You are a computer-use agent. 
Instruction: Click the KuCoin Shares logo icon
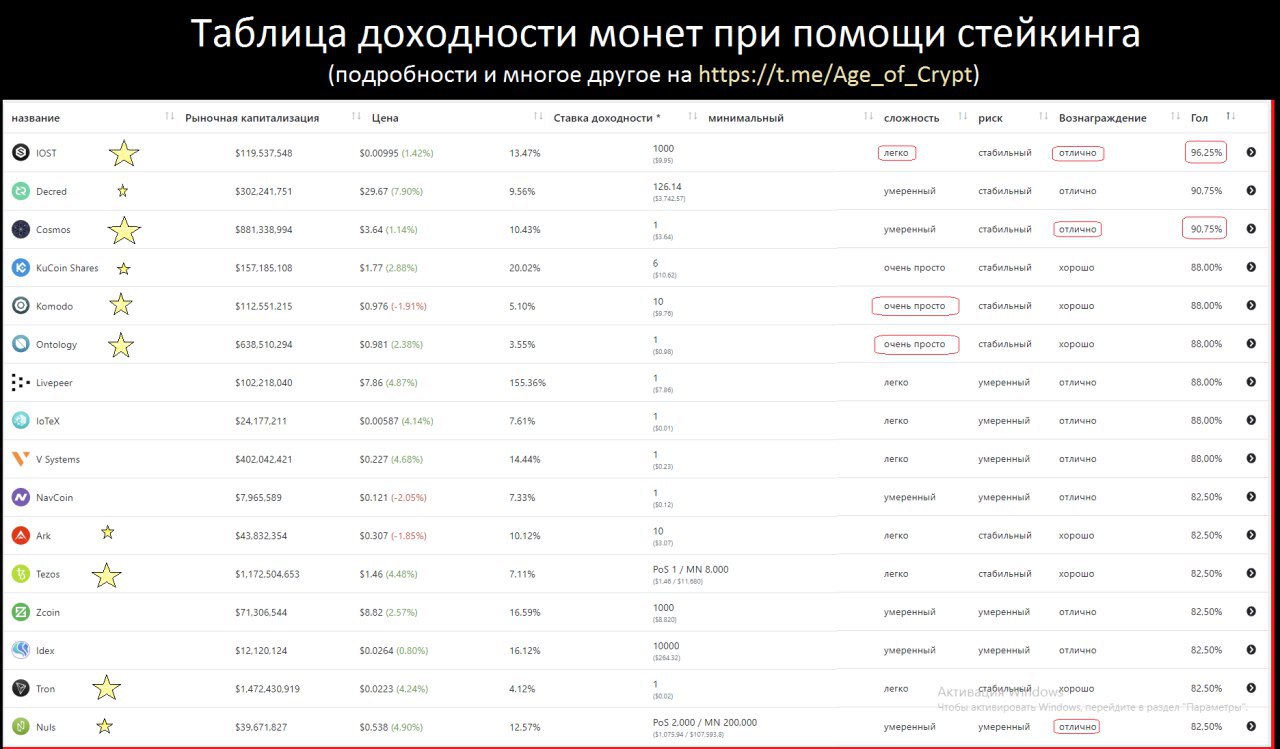point(20,267)
